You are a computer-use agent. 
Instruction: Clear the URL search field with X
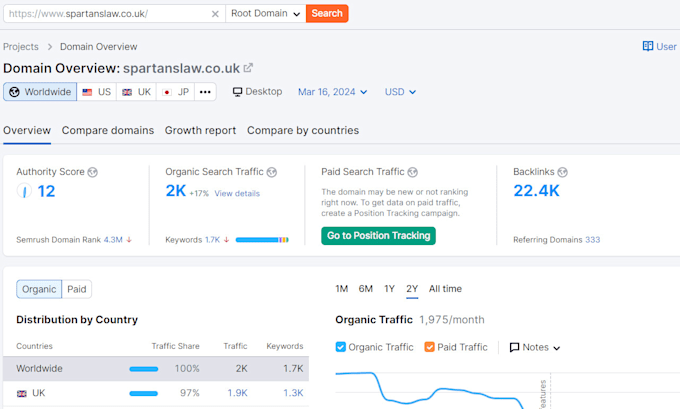215,14
